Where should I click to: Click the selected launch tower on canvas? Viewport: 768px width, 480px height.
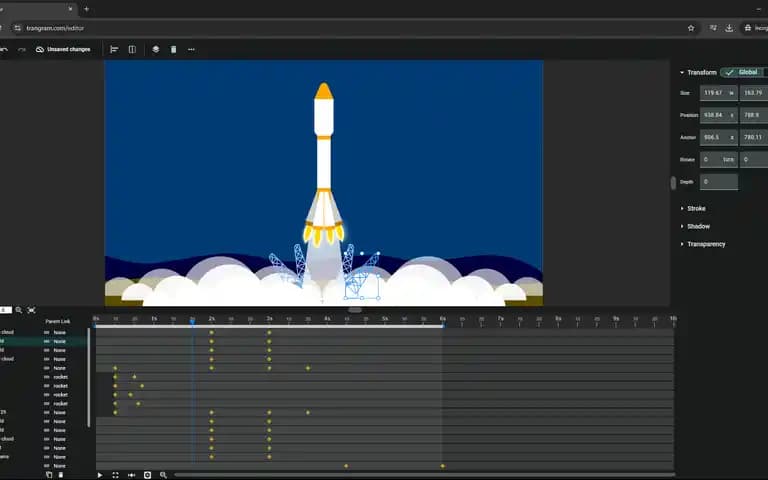coord(362,277)
